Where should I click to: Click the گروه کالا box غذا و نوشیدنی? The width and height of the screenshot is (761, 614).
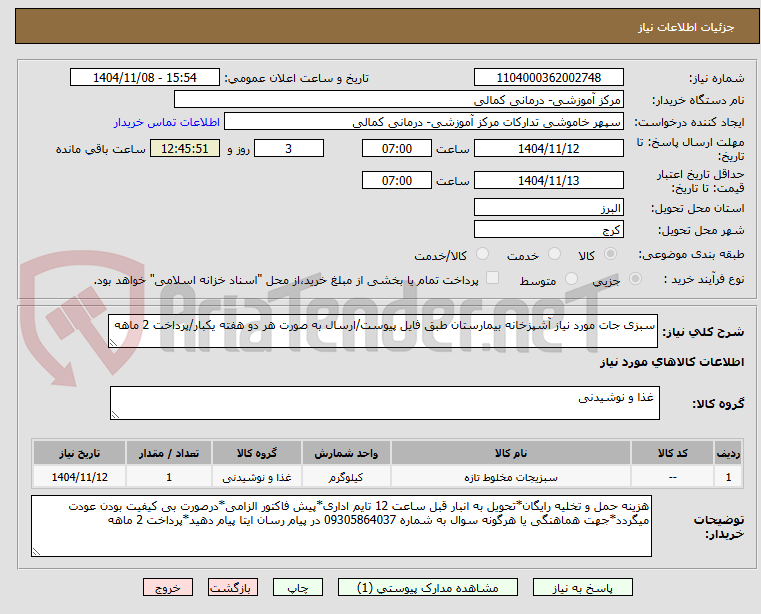point(385,403)
